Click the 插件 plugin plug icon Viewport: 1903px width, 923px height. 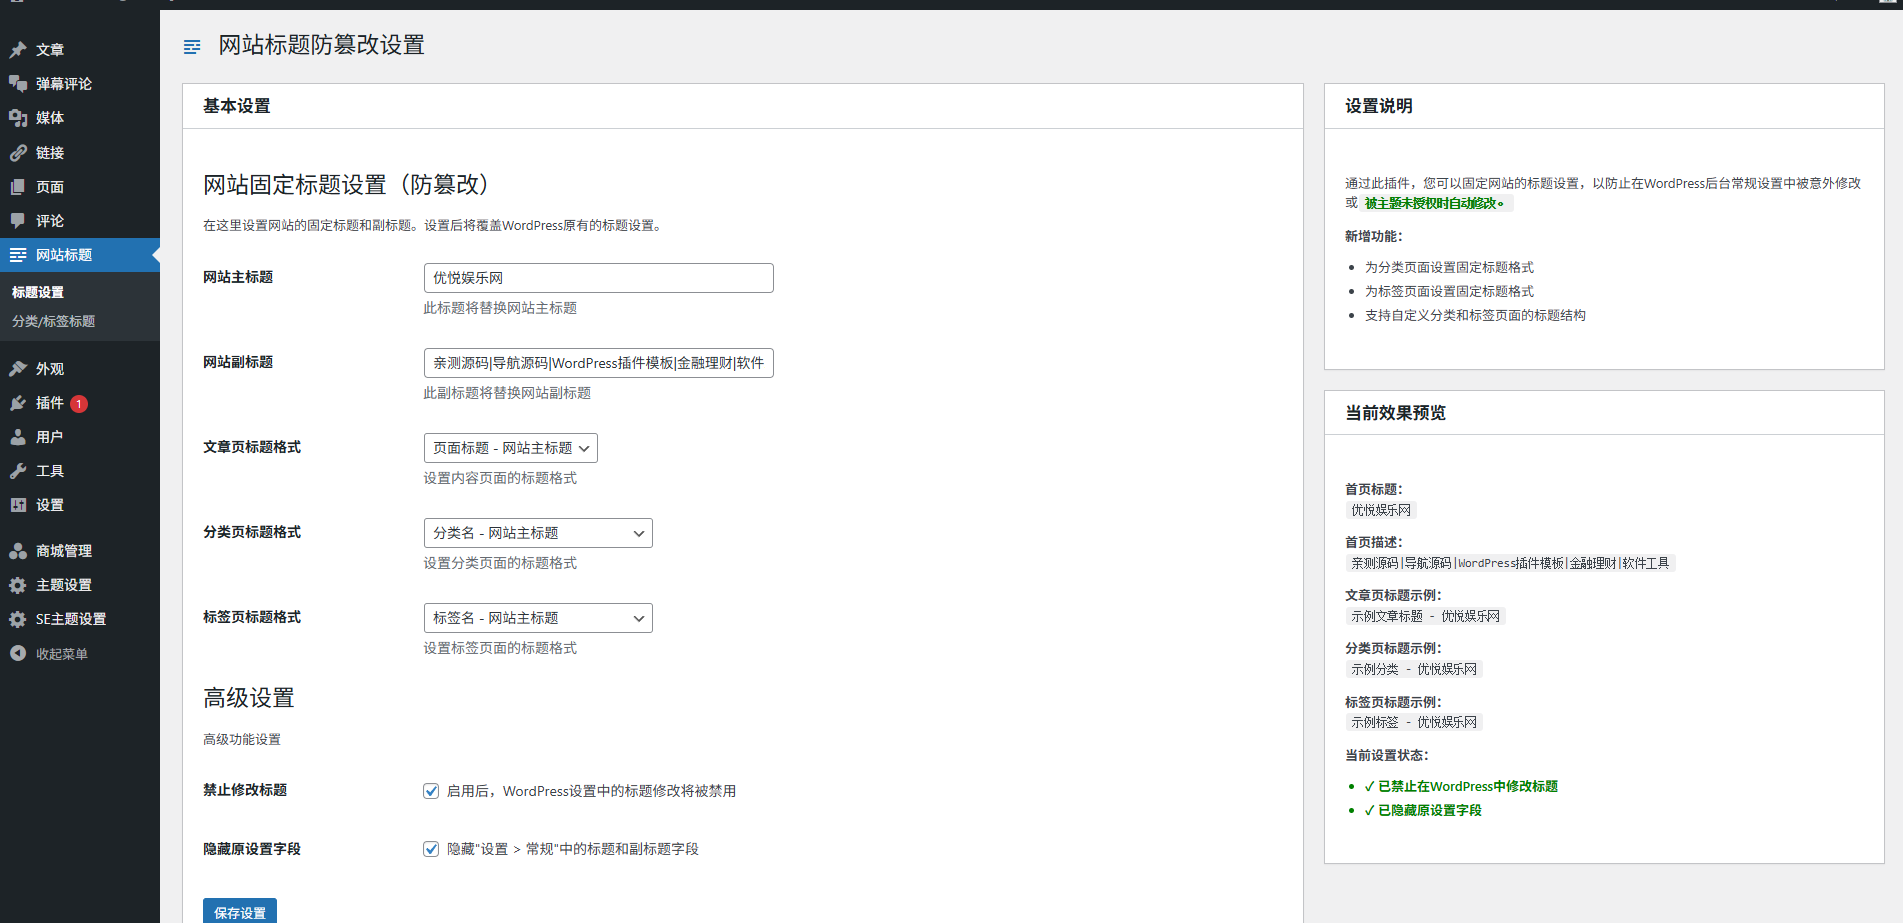click(x=18, y=403)
